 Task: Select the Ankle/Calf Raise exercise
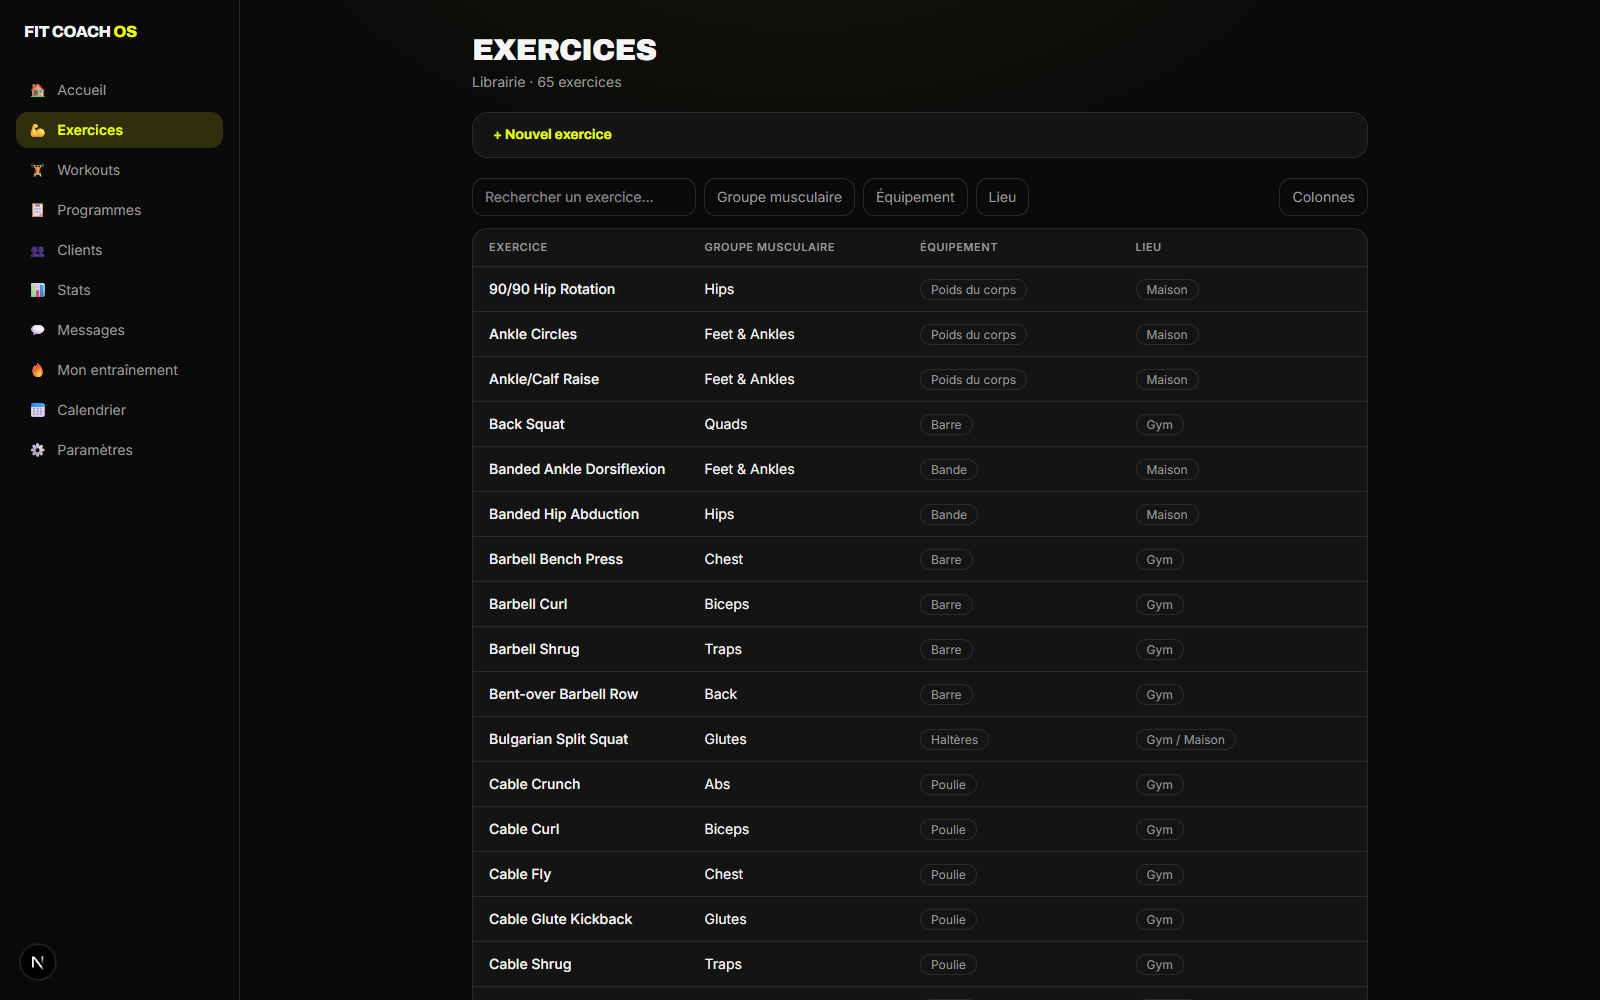pos(920,379)
